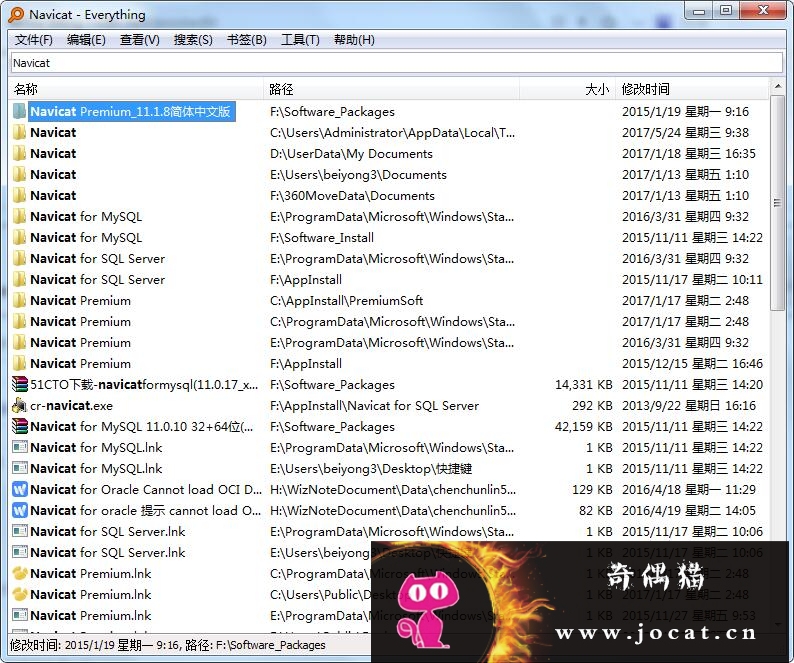Click folder icon of Navicat Premium in C:\AppInstall\PremiumSoft
The image size is (794, 663).
coord(19,301)
